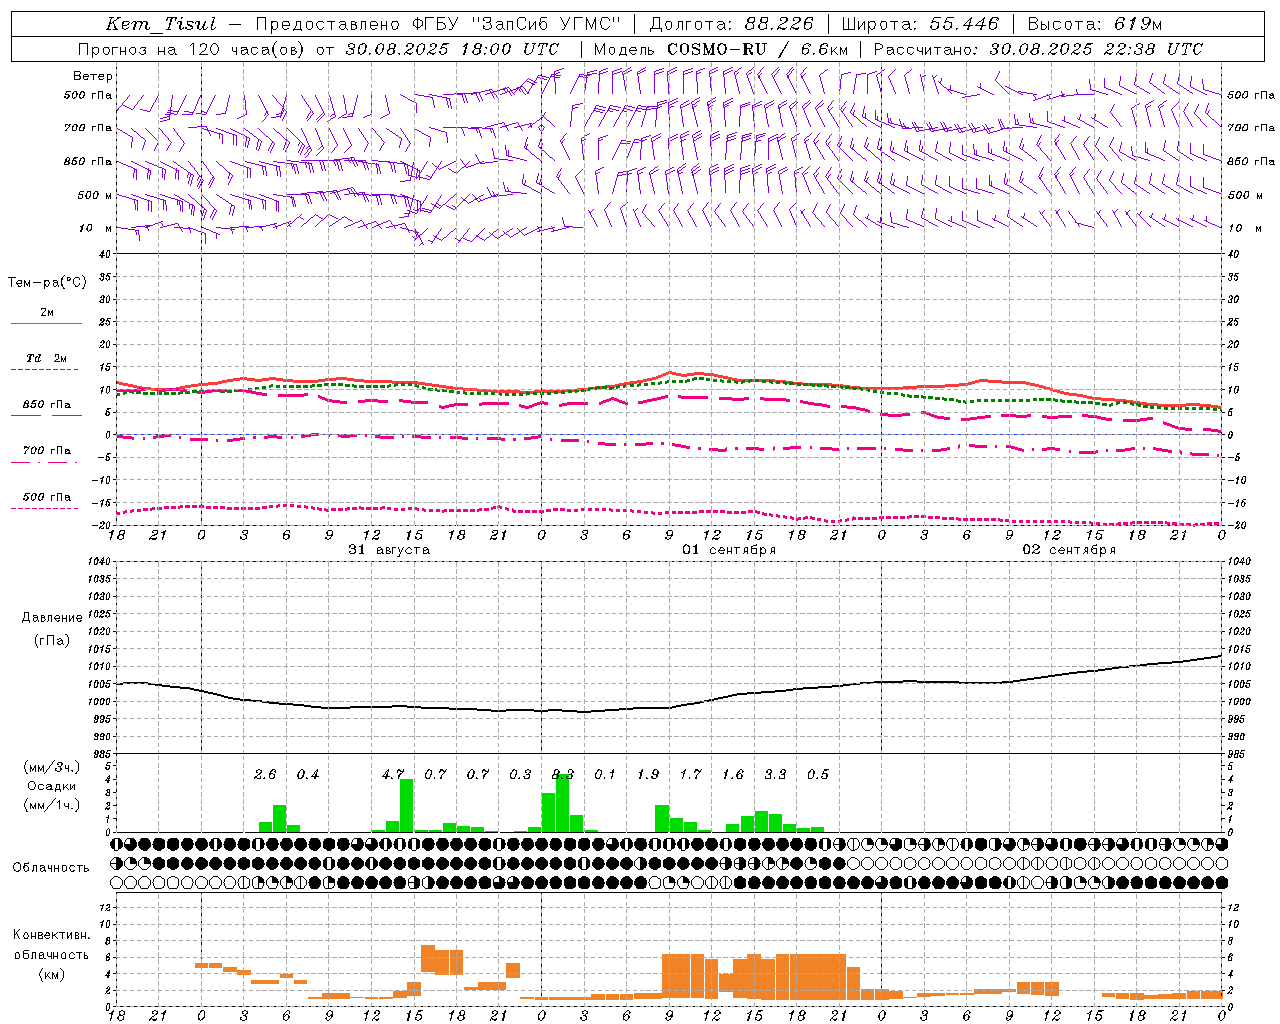Click the 3-hour precipitation value 2.6
The image size is (1280, 1024).
click(x=265, y=775)
